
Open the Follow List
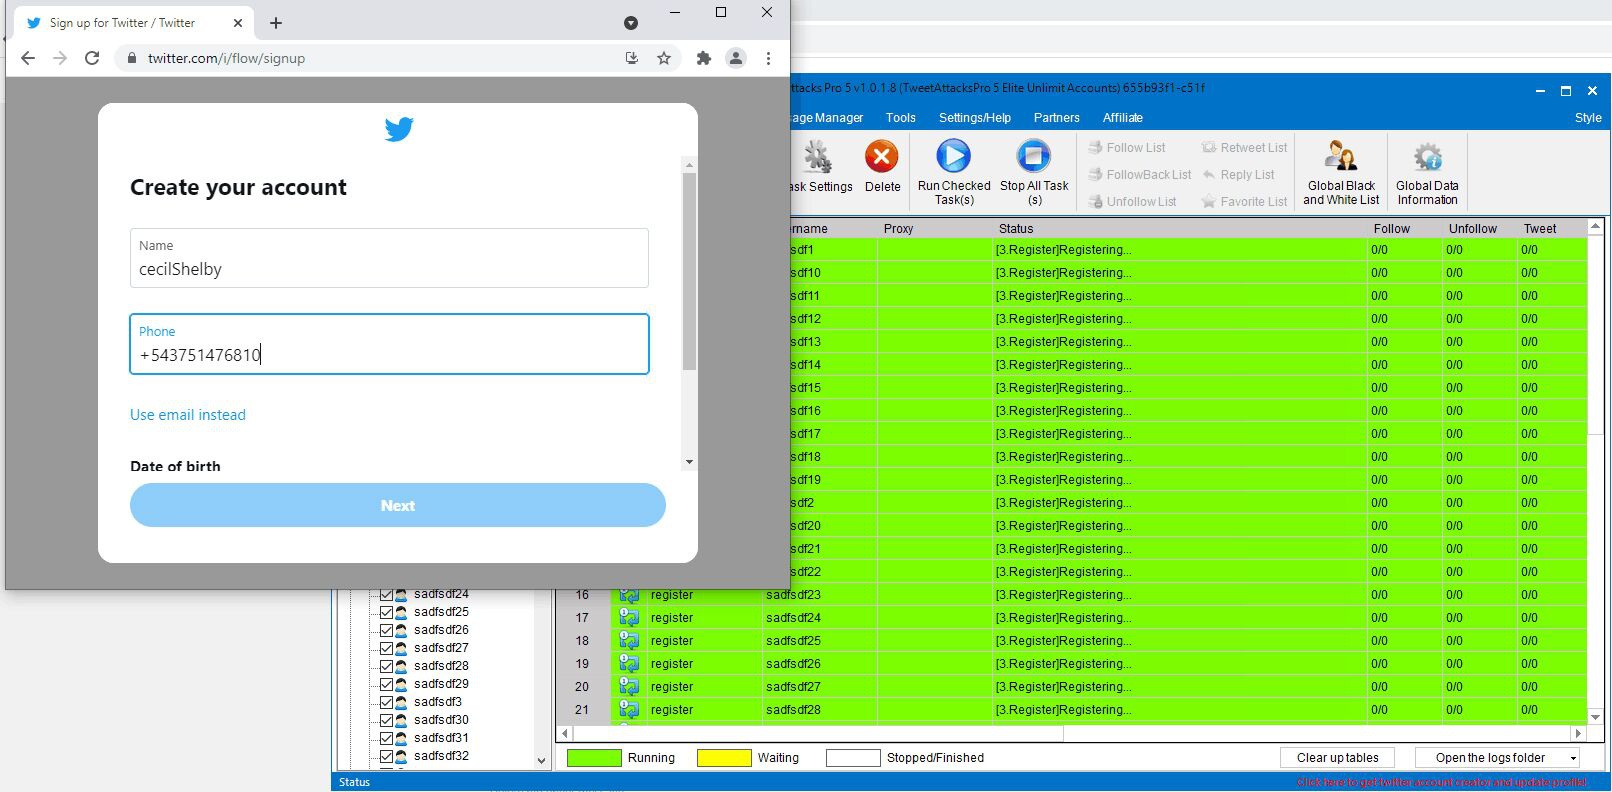[1127, 148]
